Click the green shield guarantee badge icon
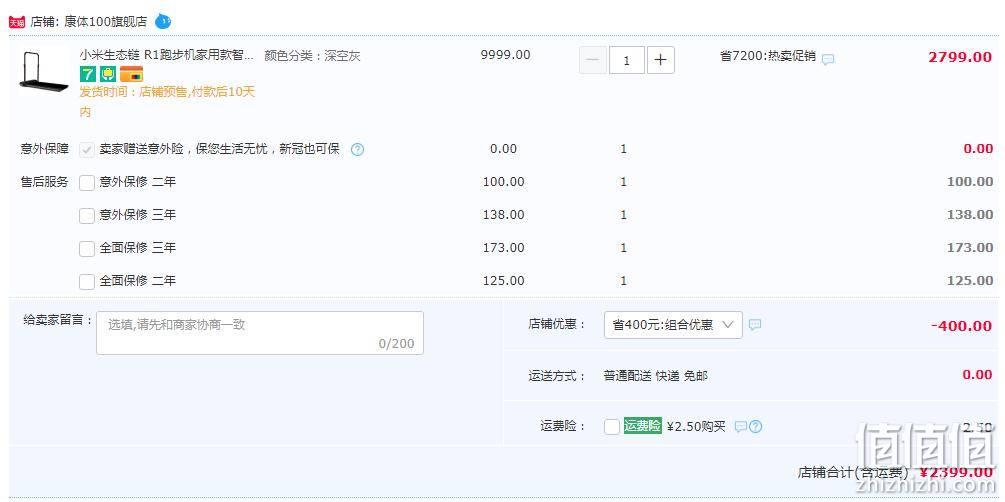Image resolution: width=1005 pixels, height=502 pixels. [x=108, y=74]
